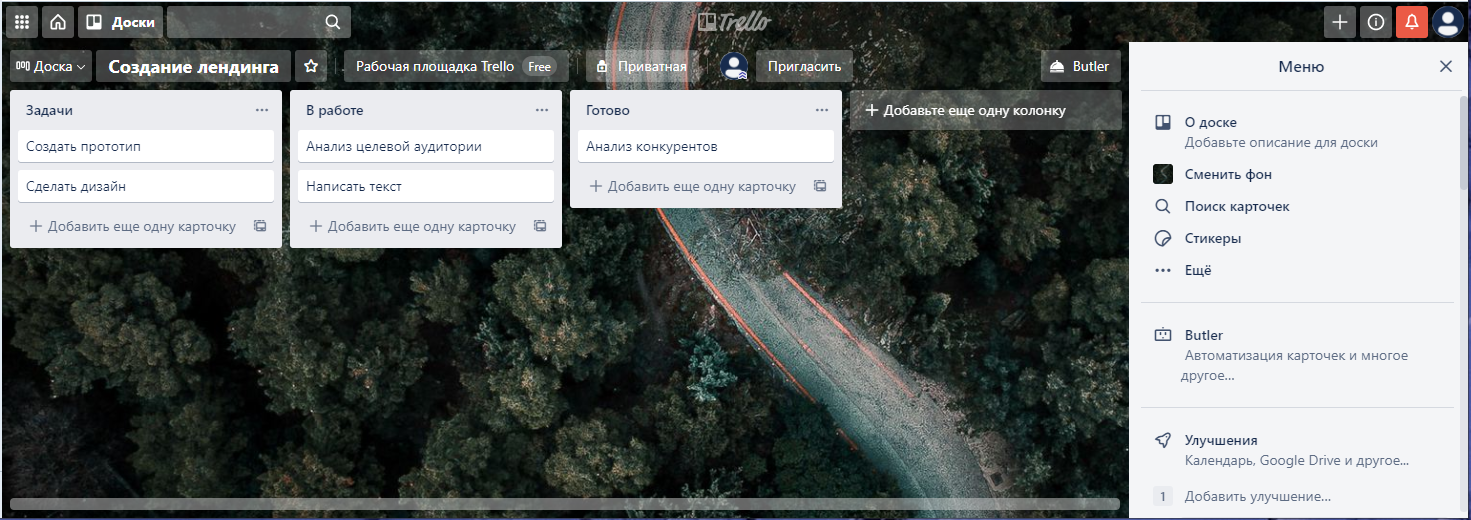Screen dimensions: 1471x520
Task: Open О доске menu item
Action: (1298, 132)
